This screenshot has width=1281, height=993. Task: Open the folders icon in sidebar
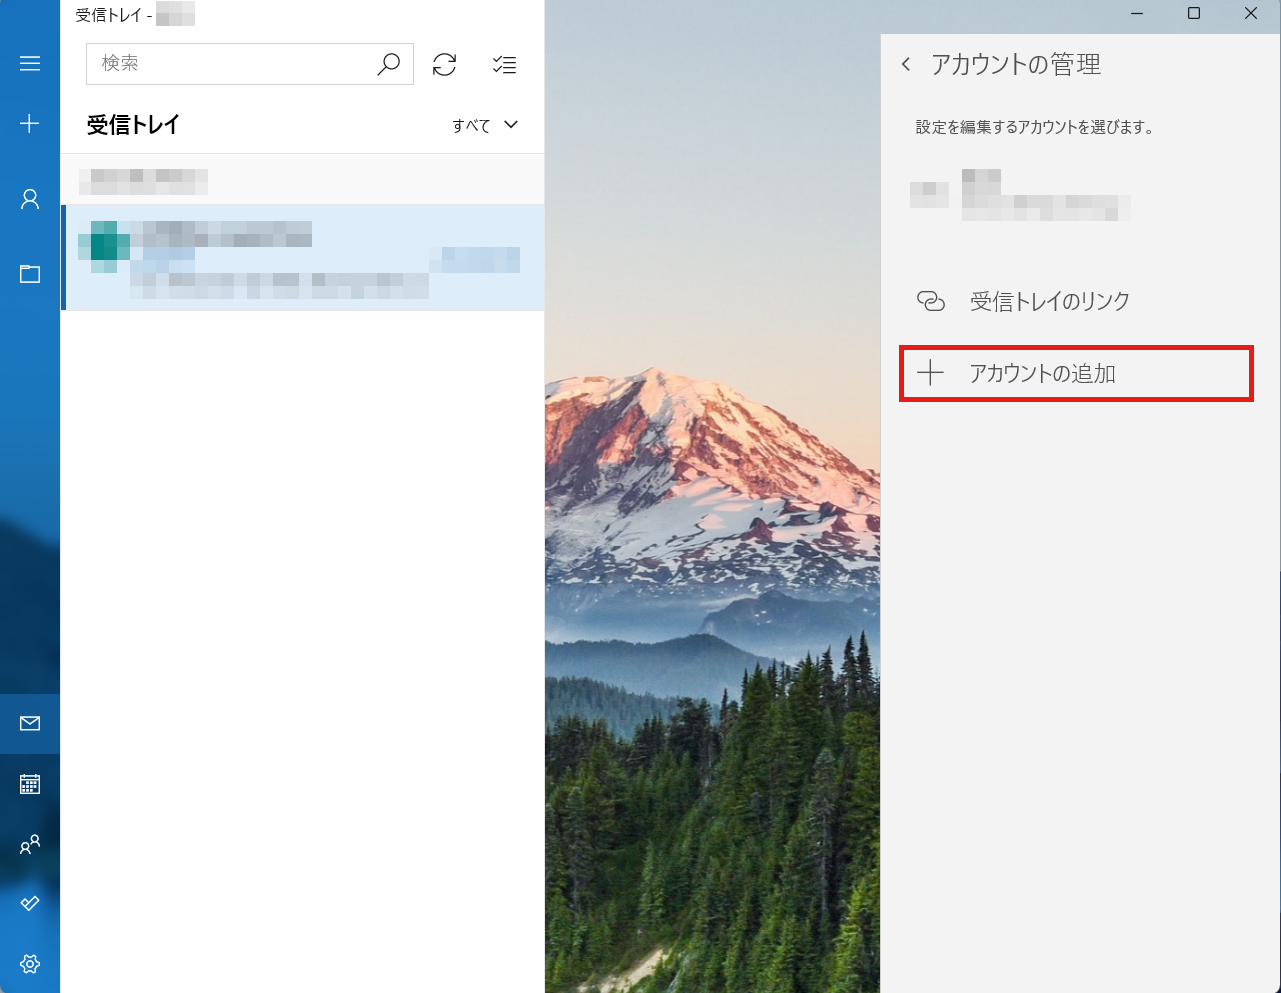point(30,273)
